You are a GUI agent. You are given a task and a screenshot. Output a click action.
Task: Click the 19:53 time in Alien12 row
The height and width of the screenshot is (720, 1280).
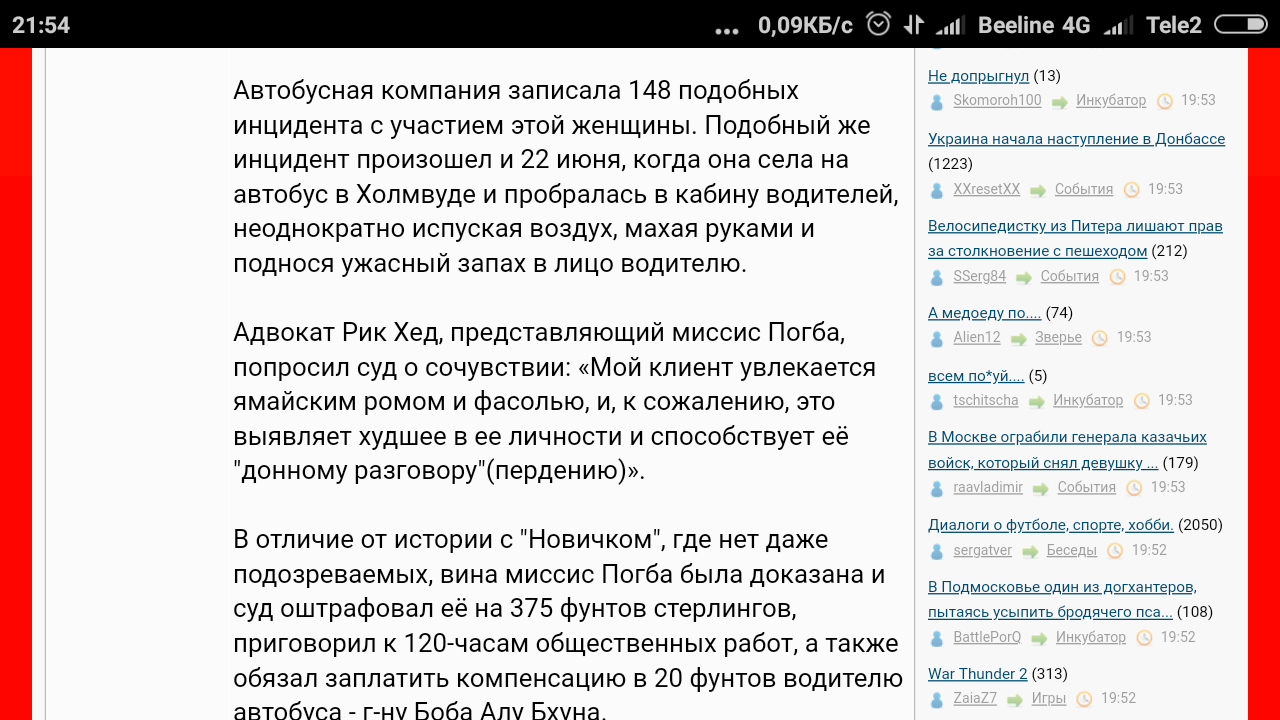(1134, 338)
